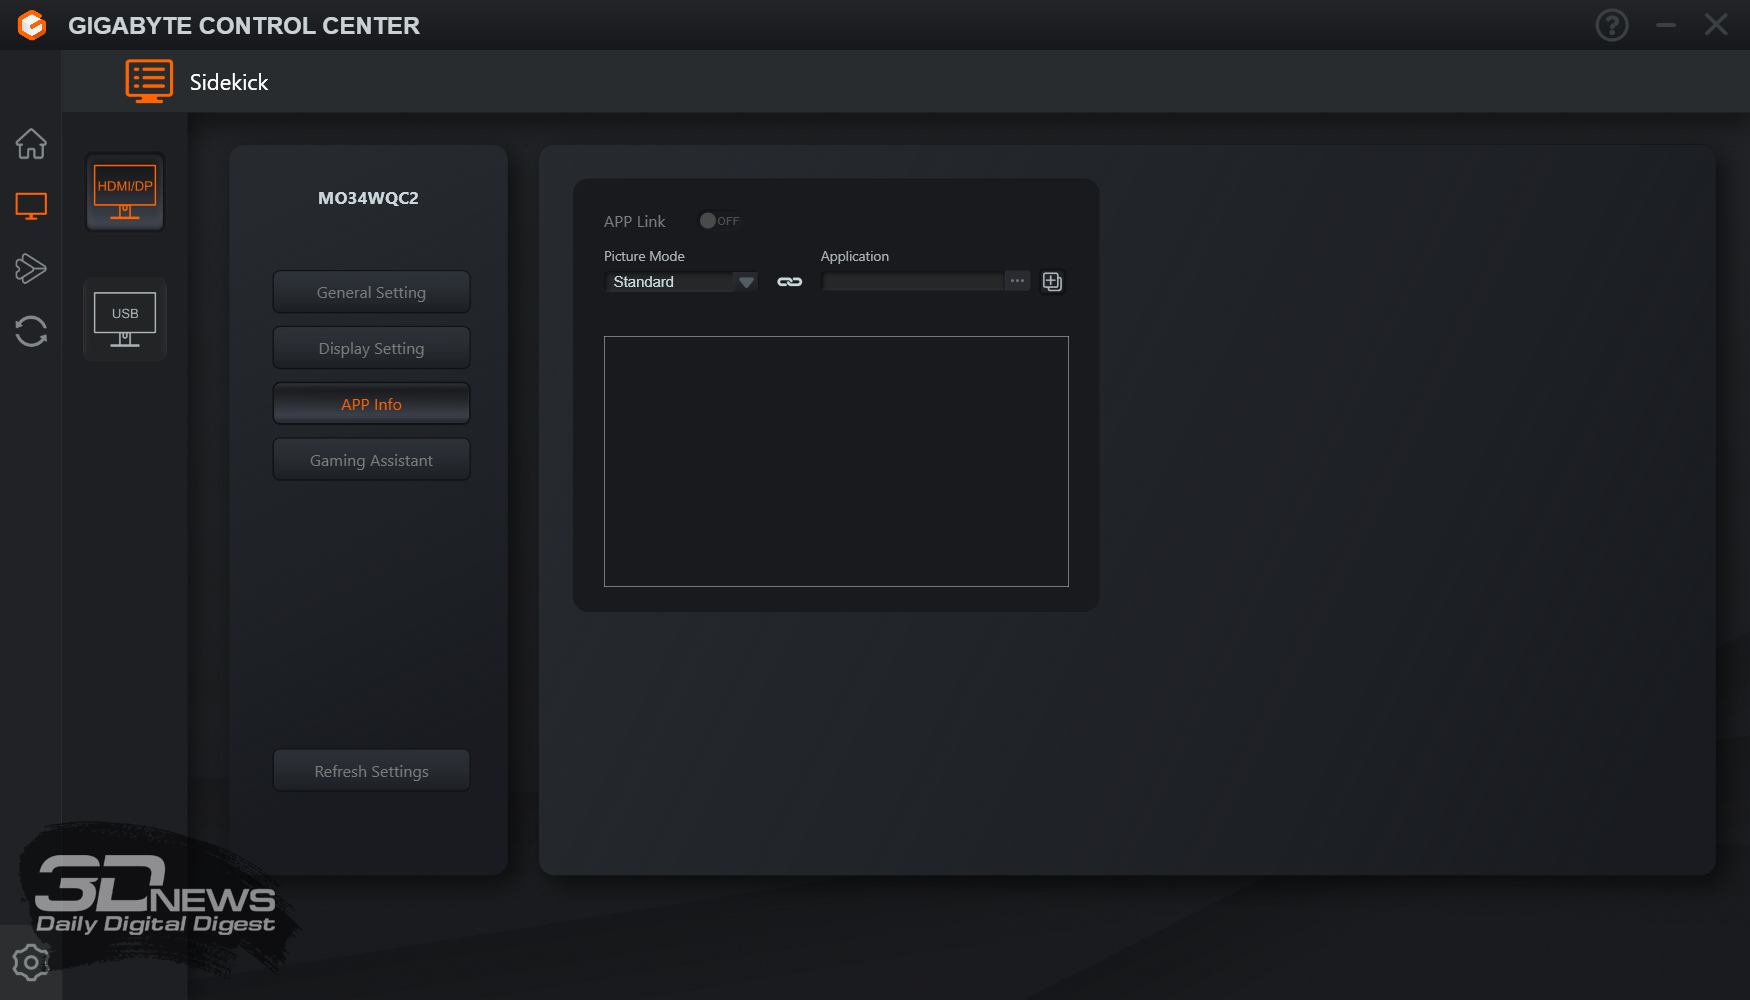Open the performance arrow sidebar icon
The height and width of the screenshot is (1000, 1750).
click(x=31, y=268)
